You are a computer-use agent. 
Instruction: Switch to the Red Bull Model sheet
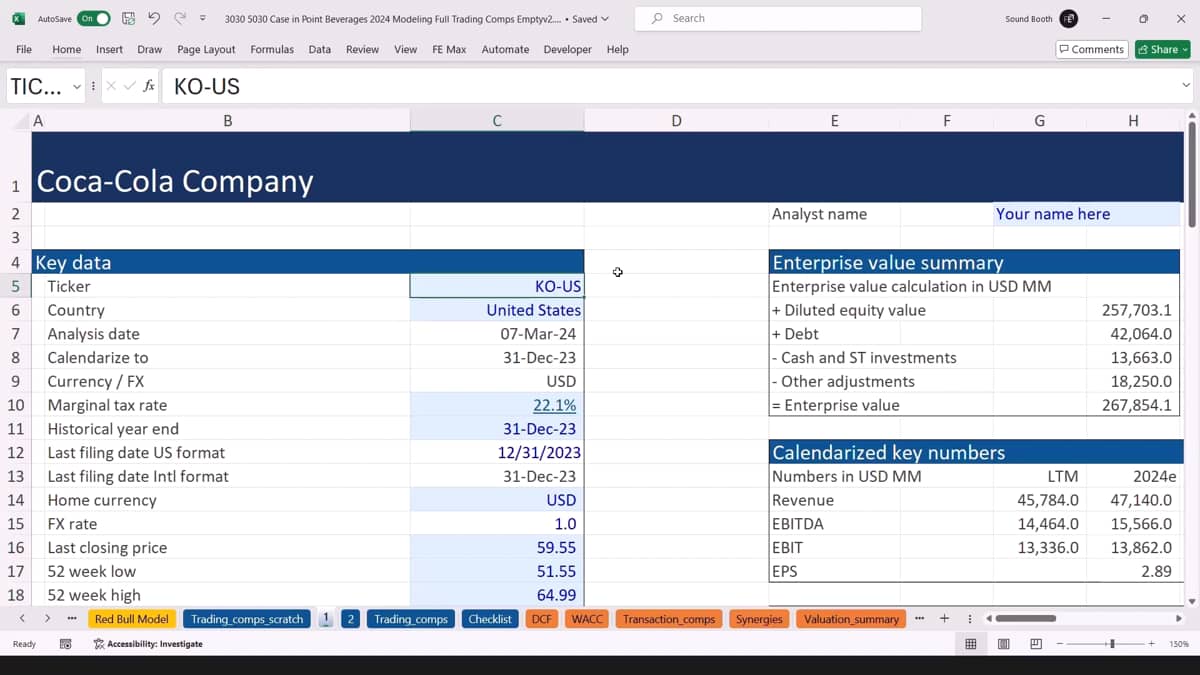[x=132, y=619]
